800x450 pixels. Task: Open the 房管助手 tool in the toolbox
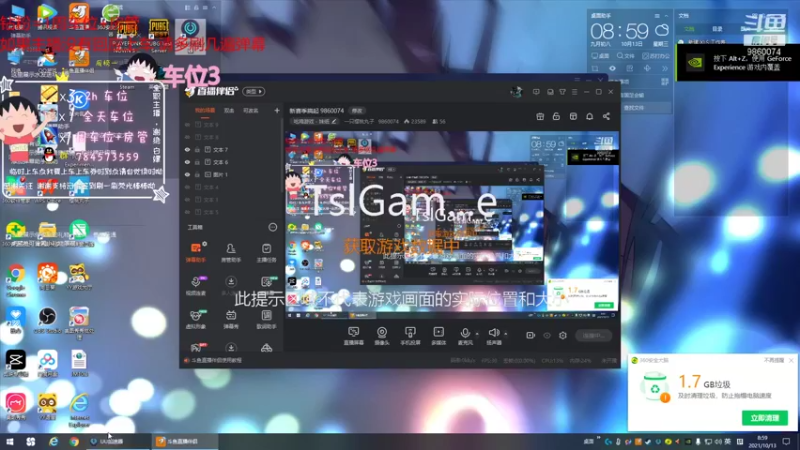tap(231, 252)
